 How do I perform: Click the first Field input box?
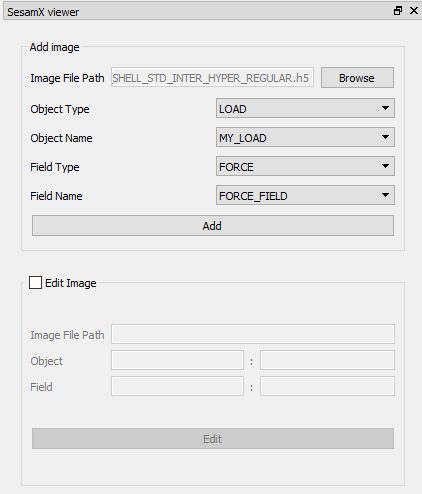pyautogui.click(x=177, y=386)
